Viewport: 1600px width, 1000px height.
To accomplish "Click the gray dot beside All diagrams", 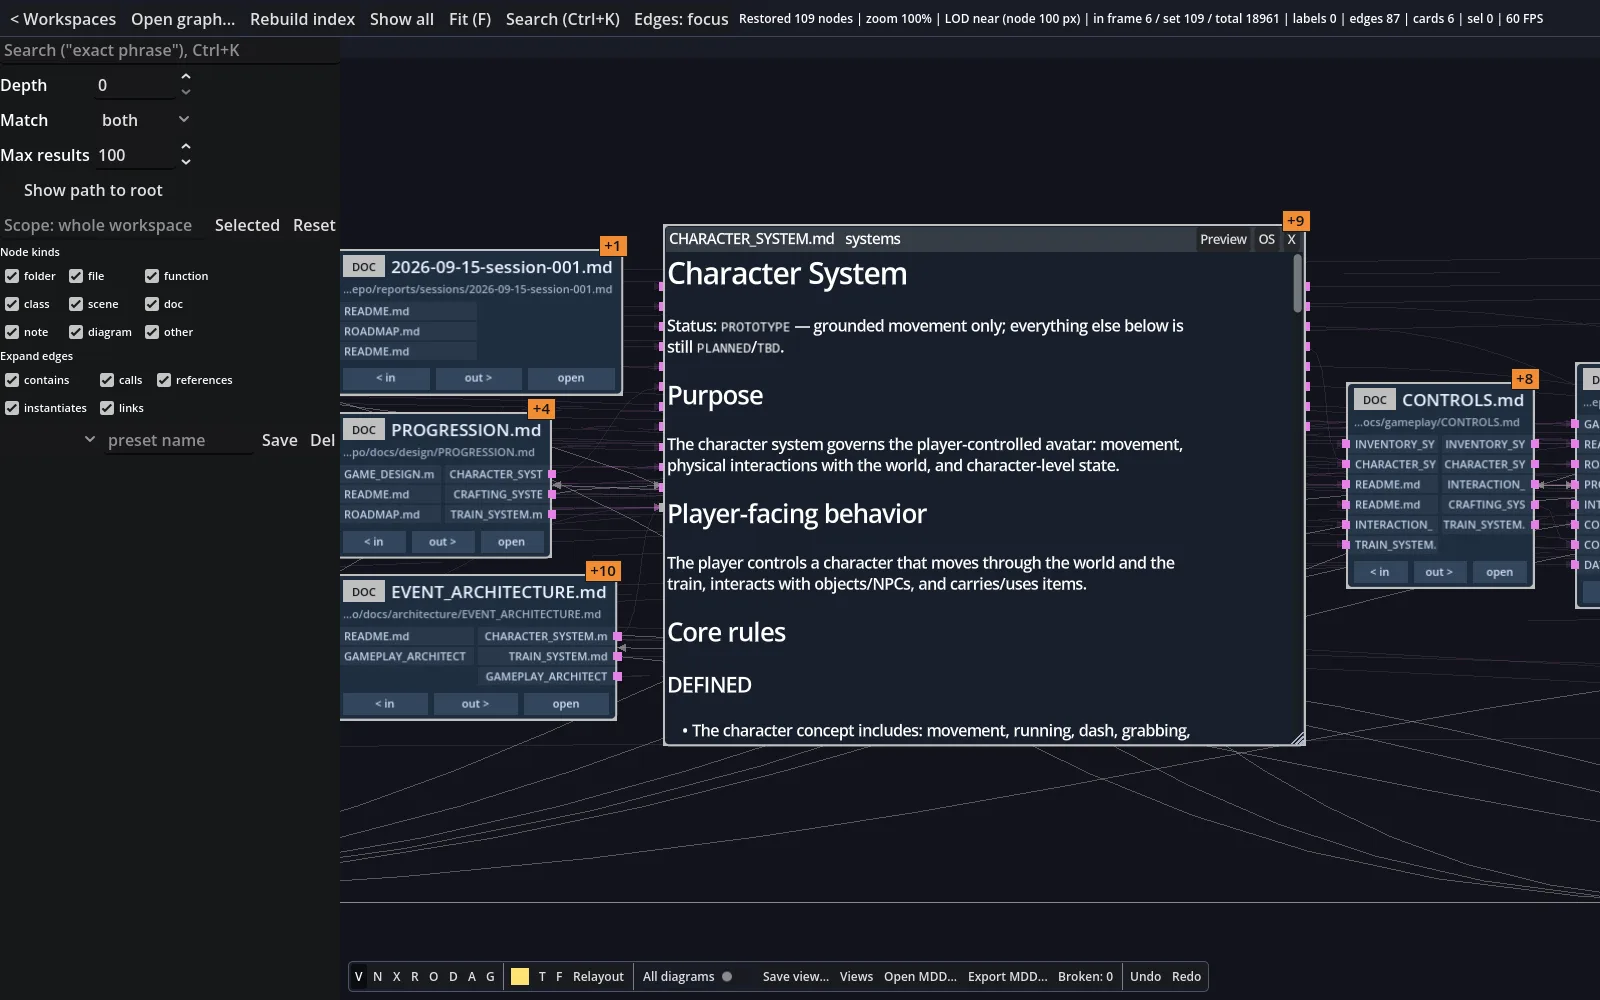I will 727,977.
